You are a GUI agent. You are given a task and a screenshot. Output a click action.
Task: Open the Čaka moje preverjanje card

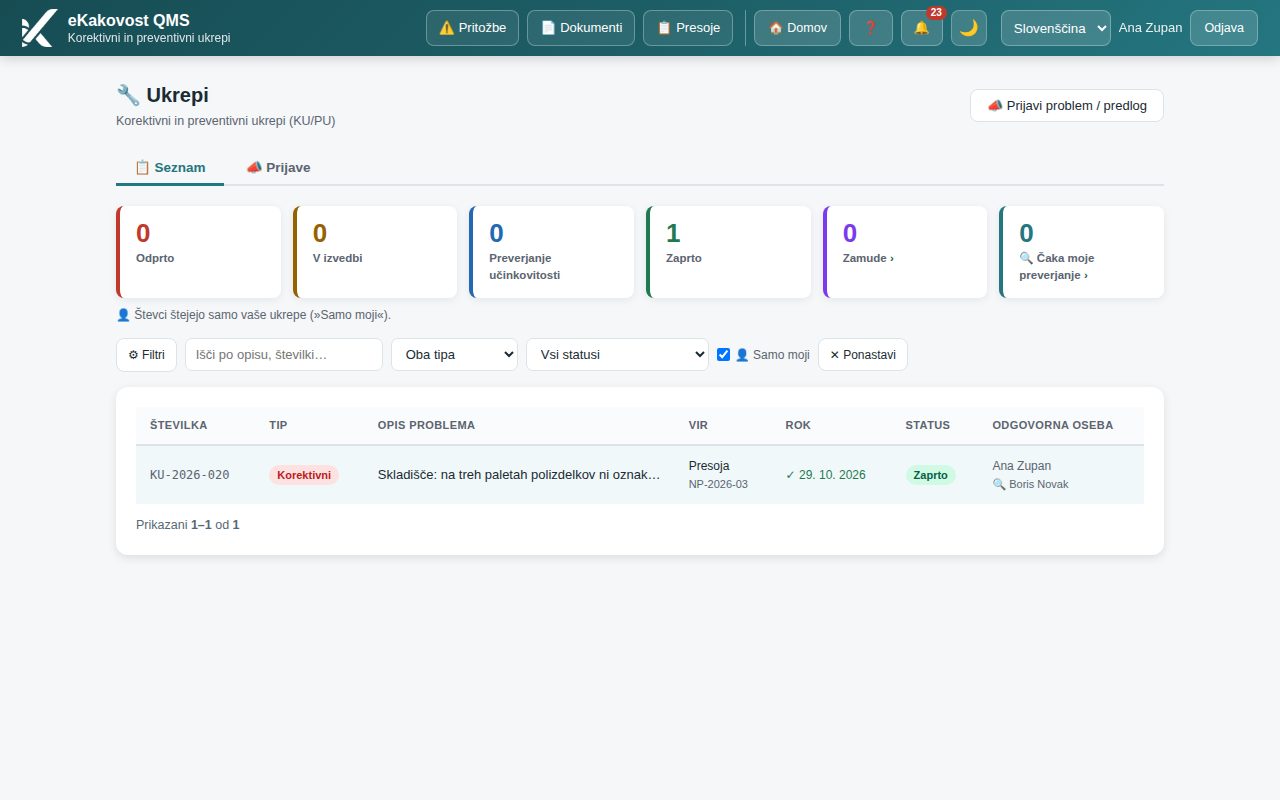pyautogui.click(x=1082, y=252)
